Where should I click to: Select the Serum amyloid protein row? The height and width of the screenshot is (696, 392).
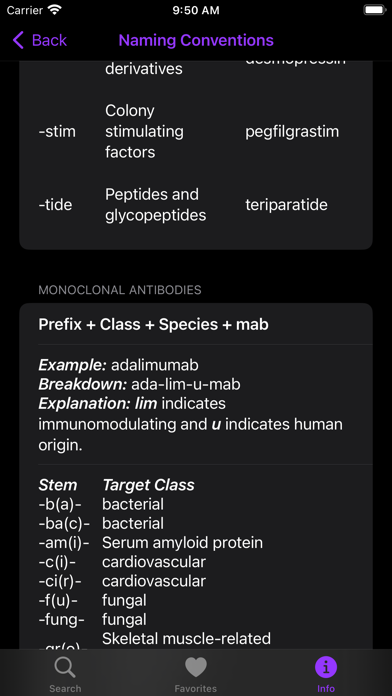point(151,542)
